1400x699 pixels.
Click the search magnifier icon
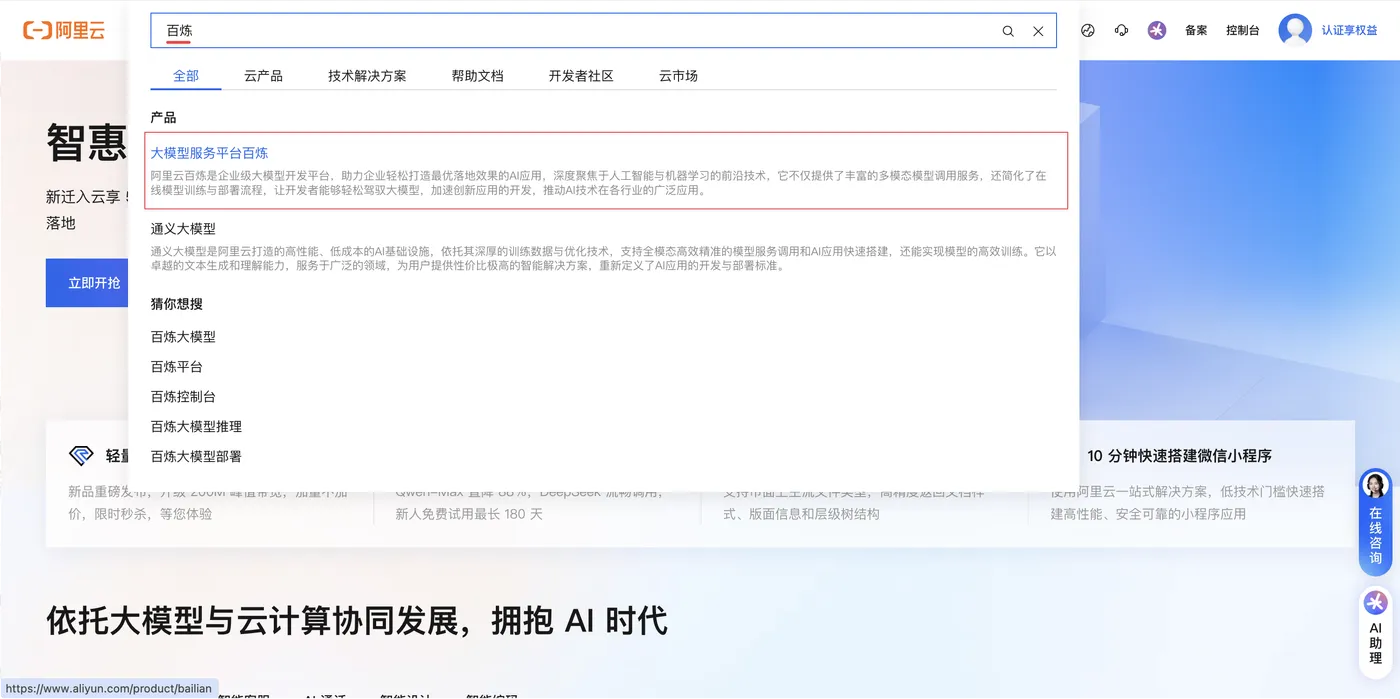(x=1008, y=31)
